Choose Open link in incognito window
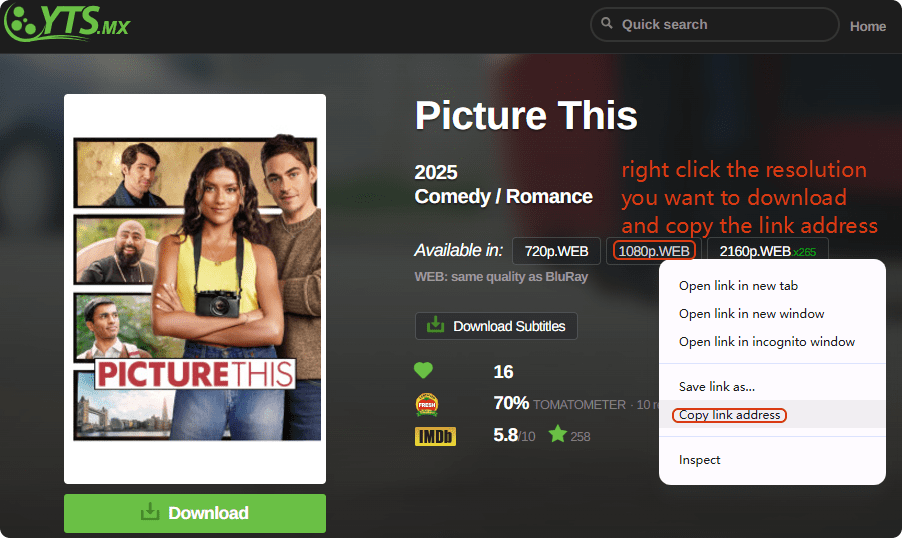 [766, 342]
